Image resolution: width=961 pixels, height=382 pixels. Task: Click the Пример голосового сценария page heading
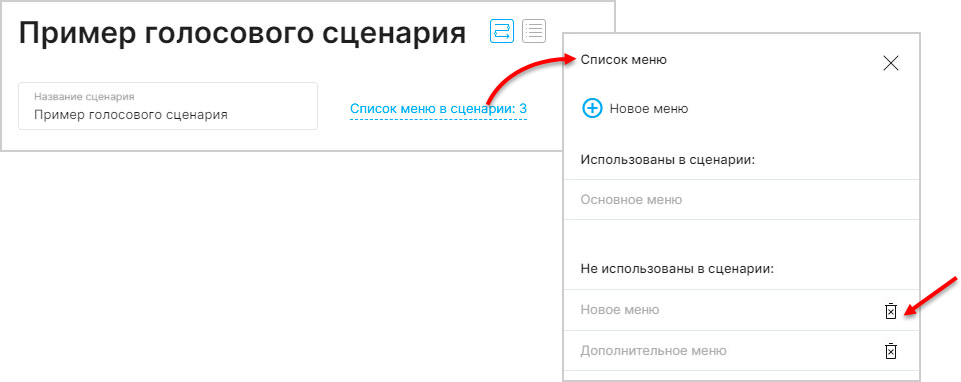click(x=242, y=32)
